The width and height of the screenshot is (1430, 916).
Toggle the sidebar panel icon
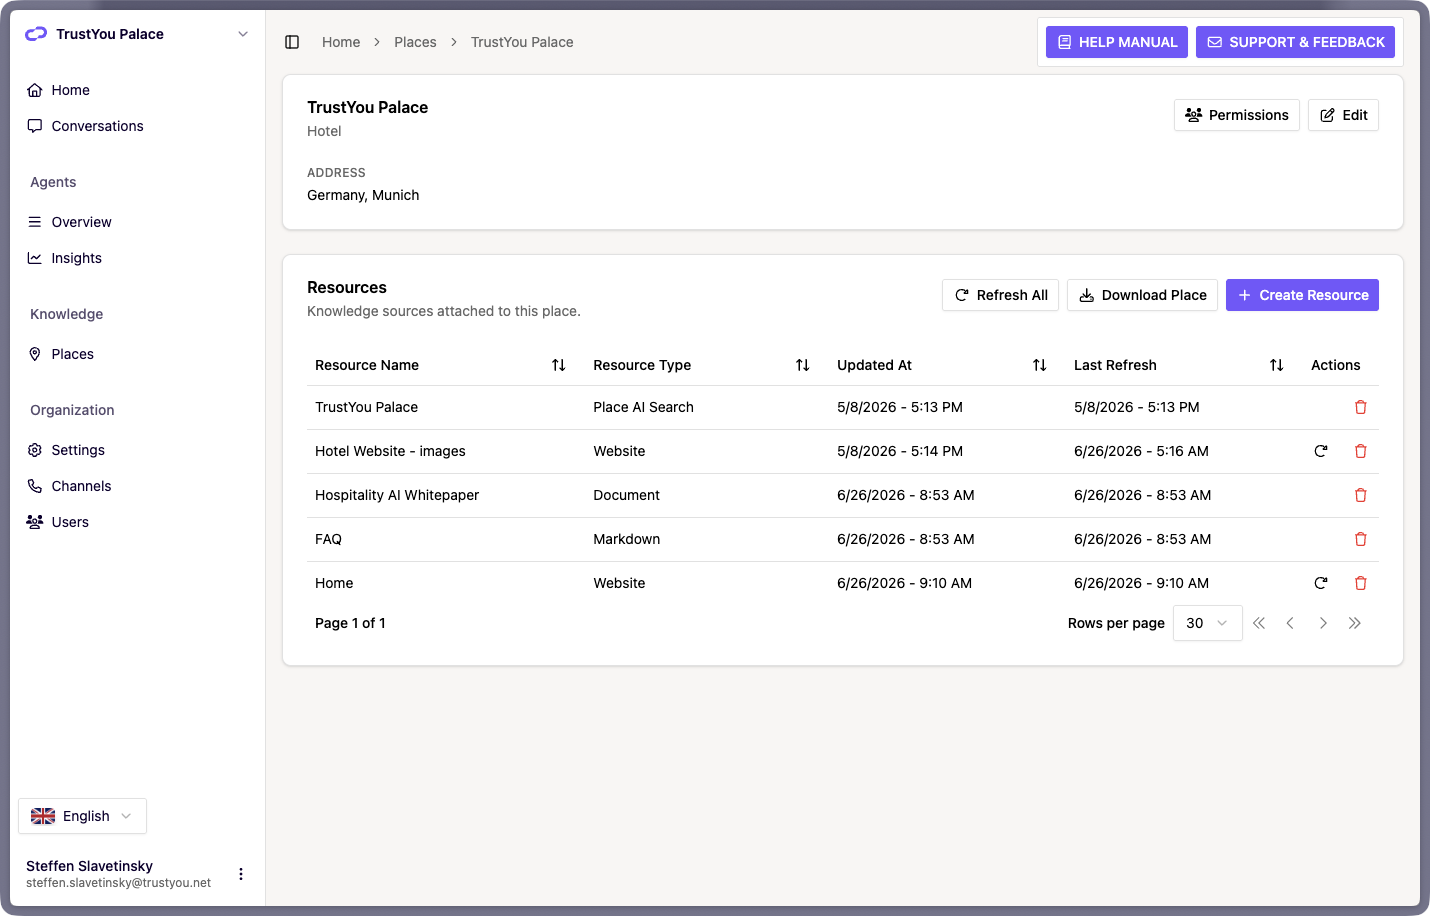point(292,42)
